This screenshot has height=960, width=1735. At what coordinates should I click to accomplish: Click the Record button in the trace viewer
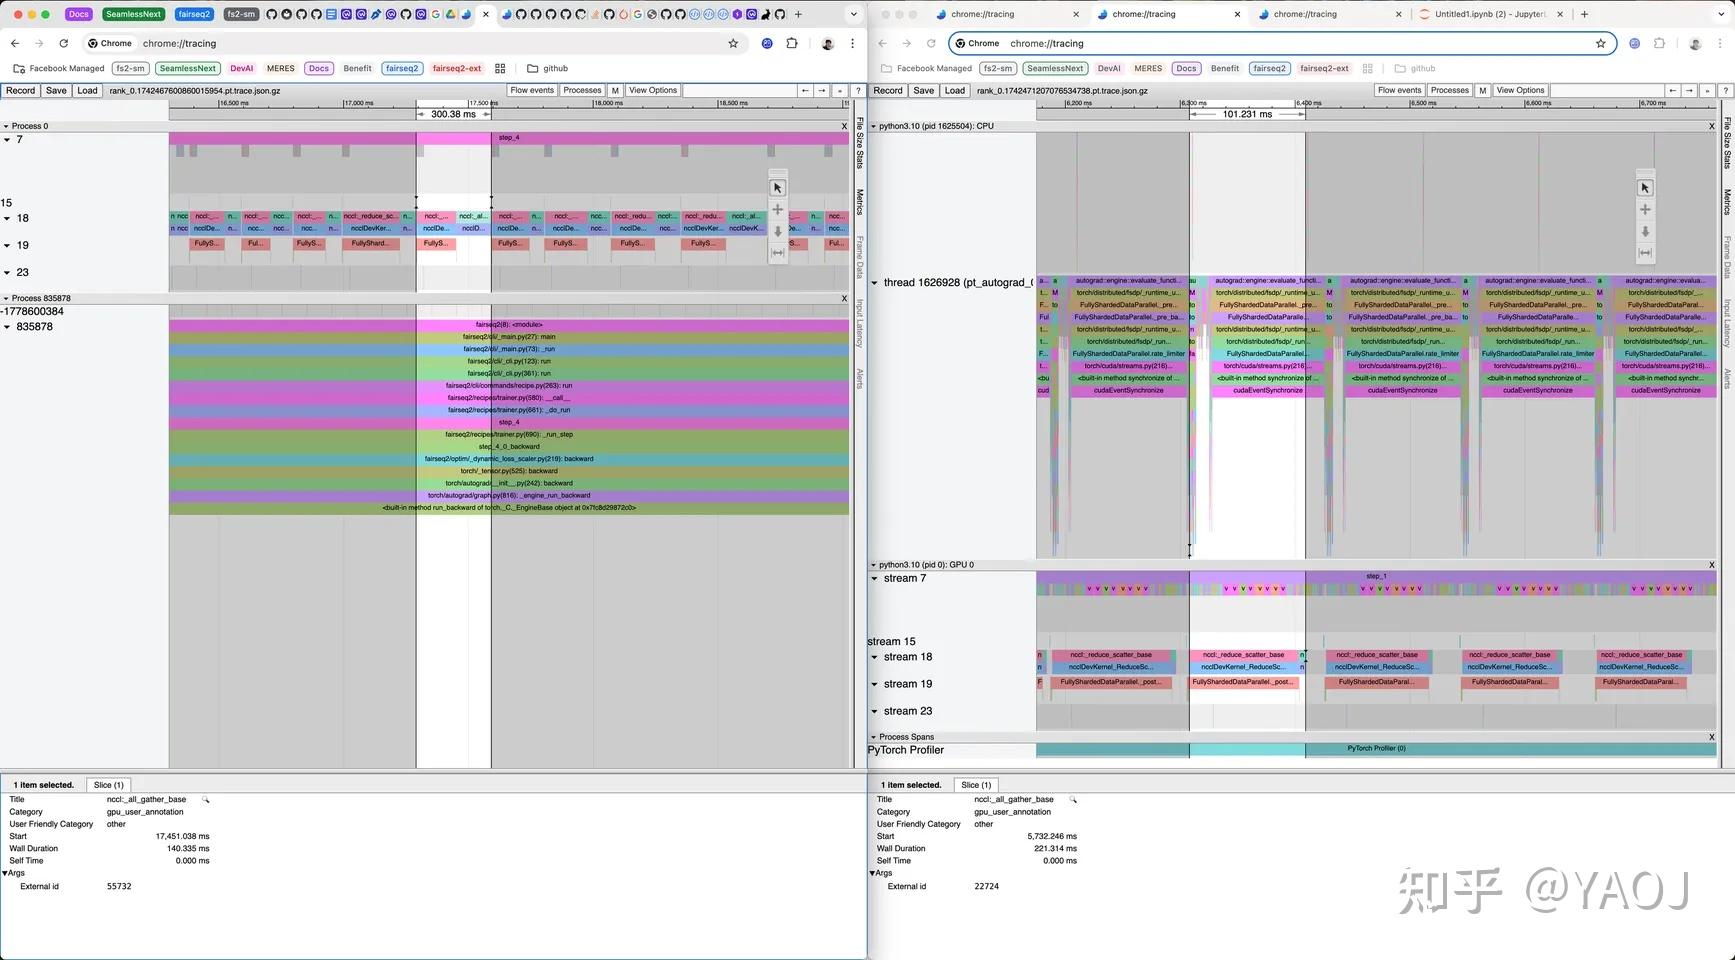pos(20,90)
